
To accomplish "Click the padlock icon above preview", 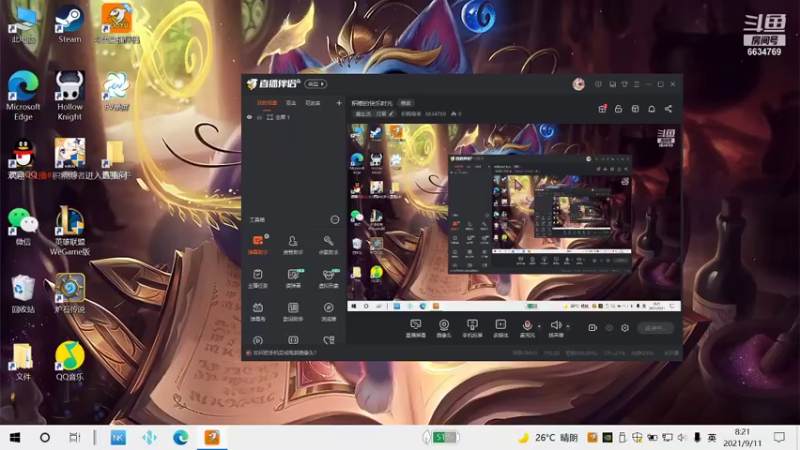I will coord(618,109).
